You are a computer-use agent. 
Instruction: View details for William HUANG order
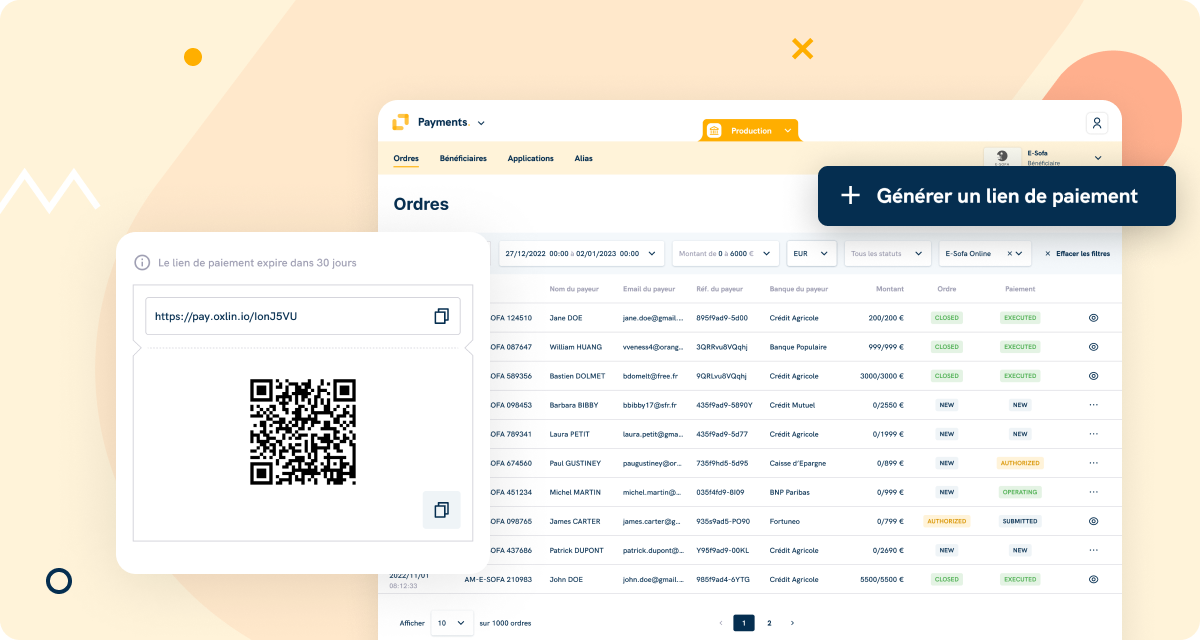[1093, 347]
